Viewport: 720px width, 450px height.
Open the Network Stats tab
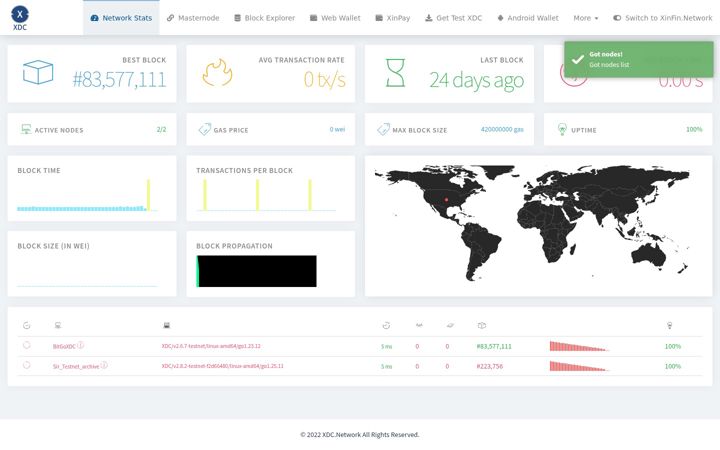pos(121,18)
